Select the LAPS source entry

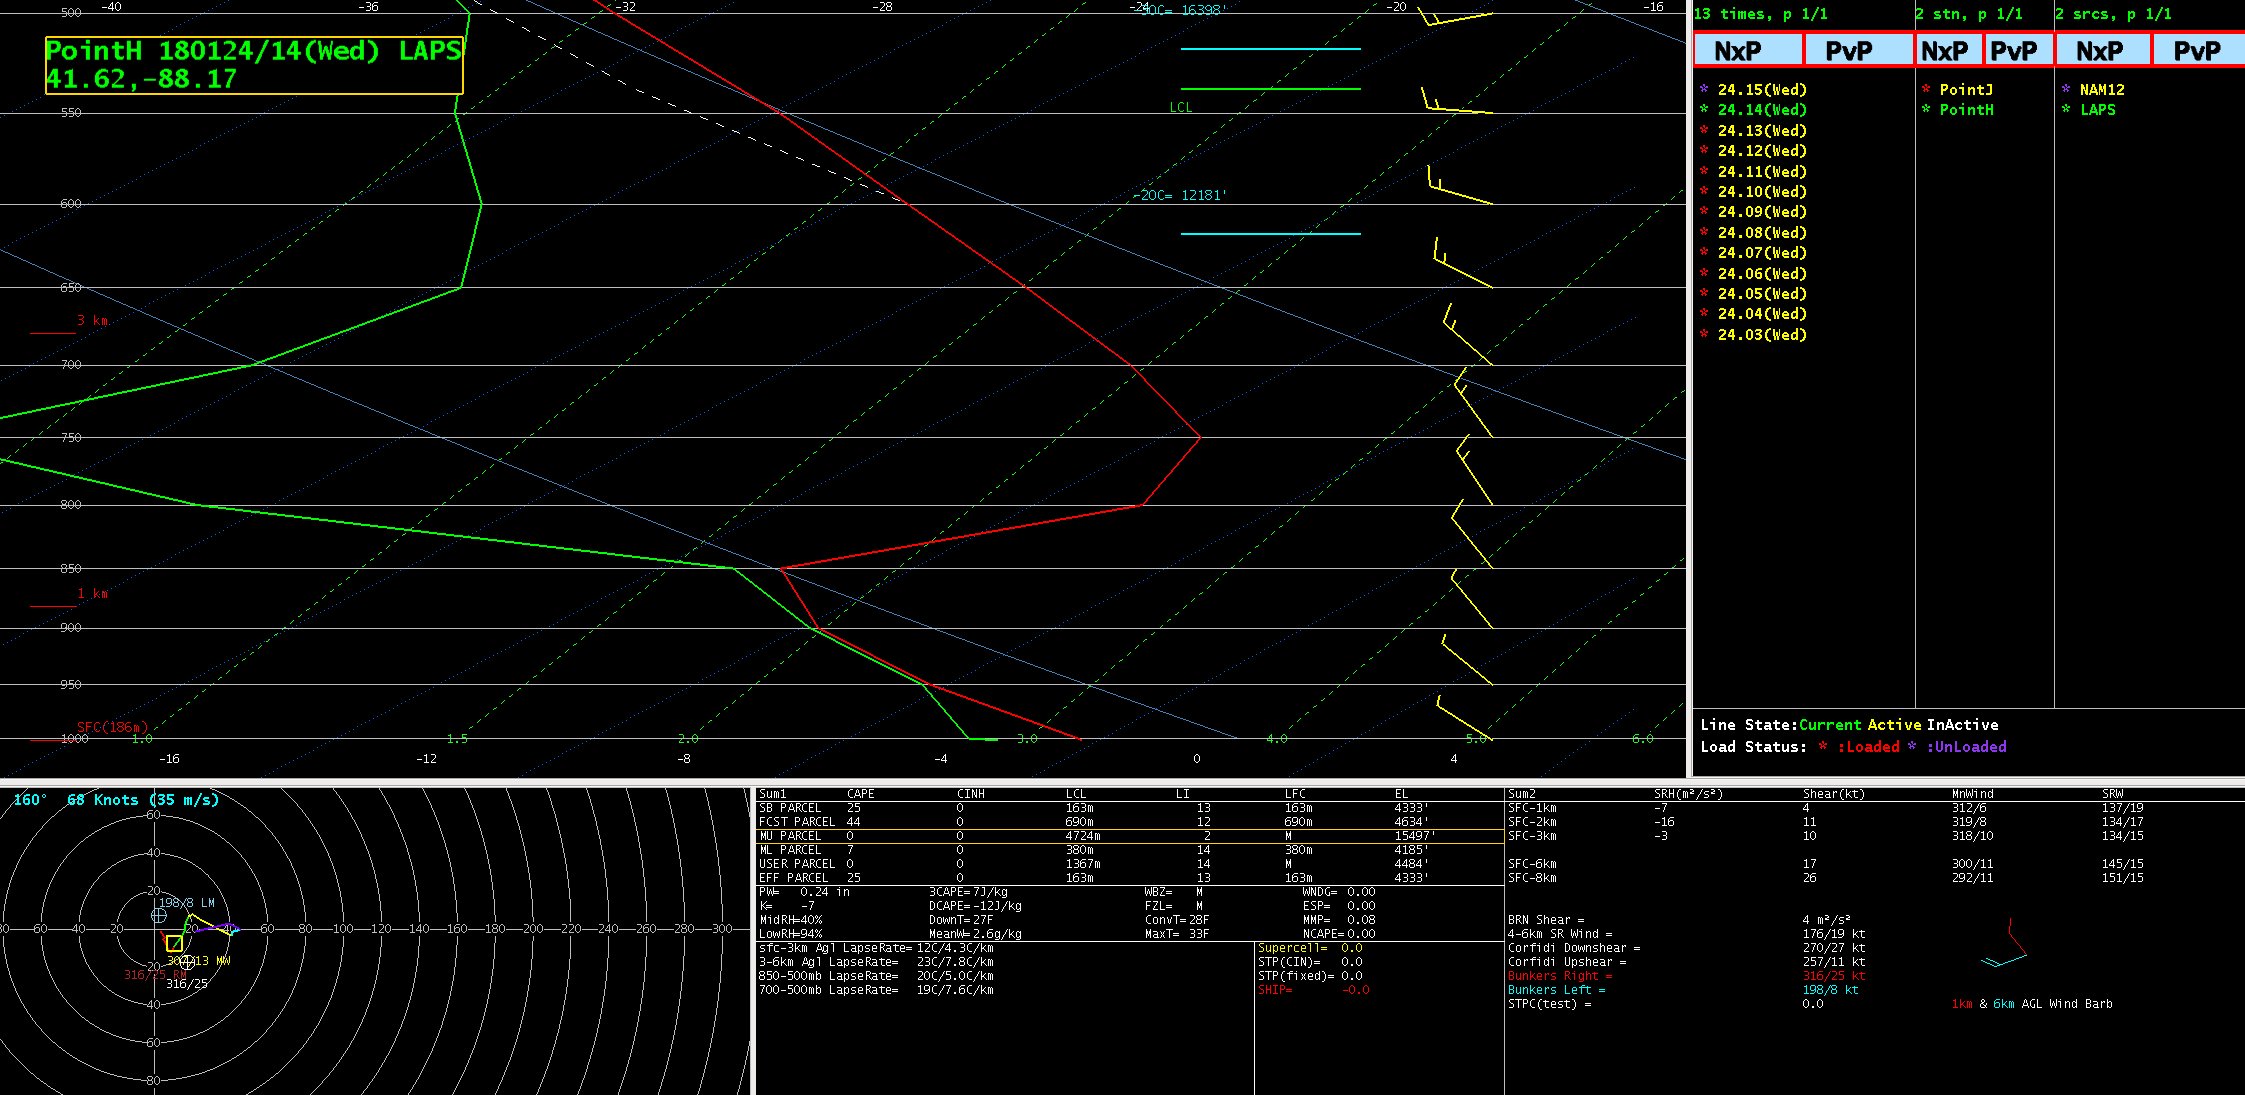(x=2097, y=110)
